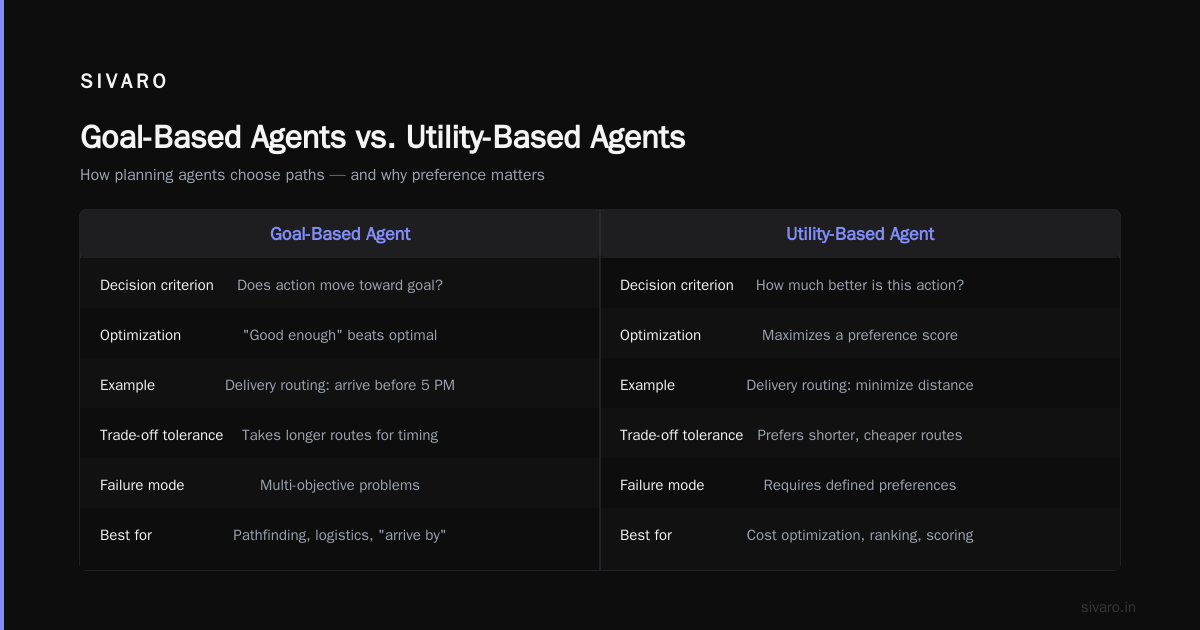Select the Utility-Based Agent column header
1200x630 pixels.
860,234
